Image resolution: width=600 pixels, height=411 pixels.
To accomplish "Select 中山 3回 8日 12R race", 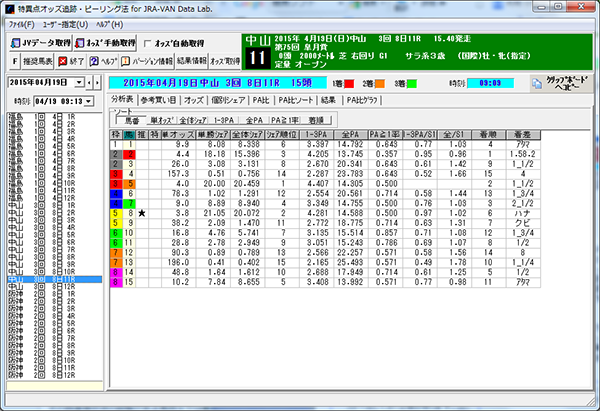I will tap(54, 287).
